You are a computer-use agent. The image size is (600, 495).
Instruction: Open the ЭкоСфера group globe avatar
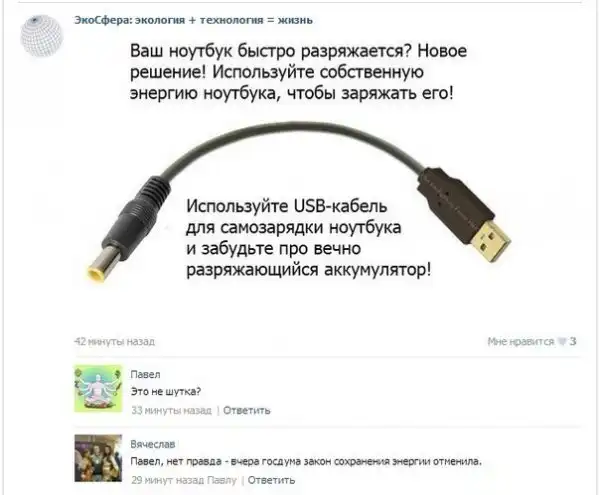42,36
